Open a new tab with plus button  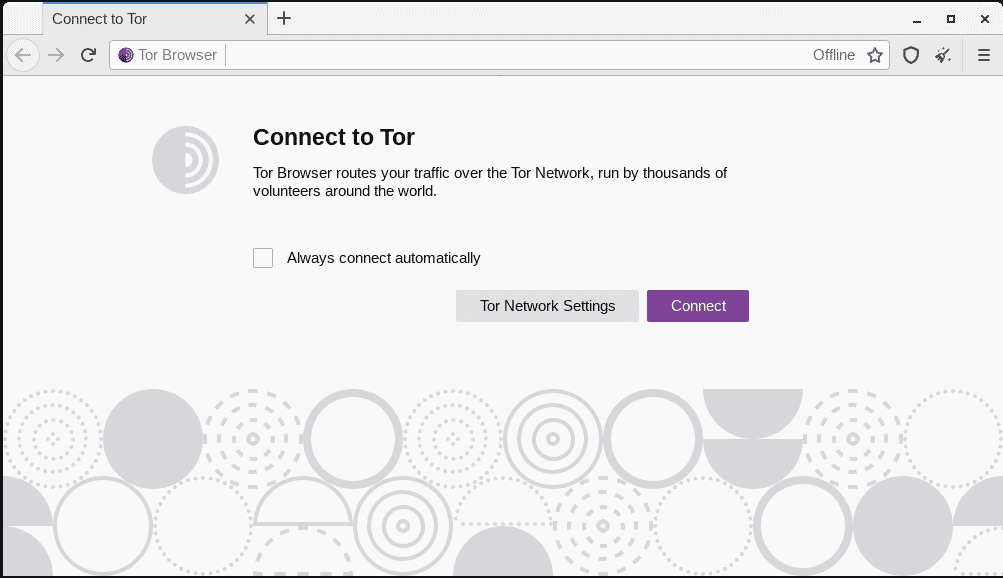[x=284, y=19]
